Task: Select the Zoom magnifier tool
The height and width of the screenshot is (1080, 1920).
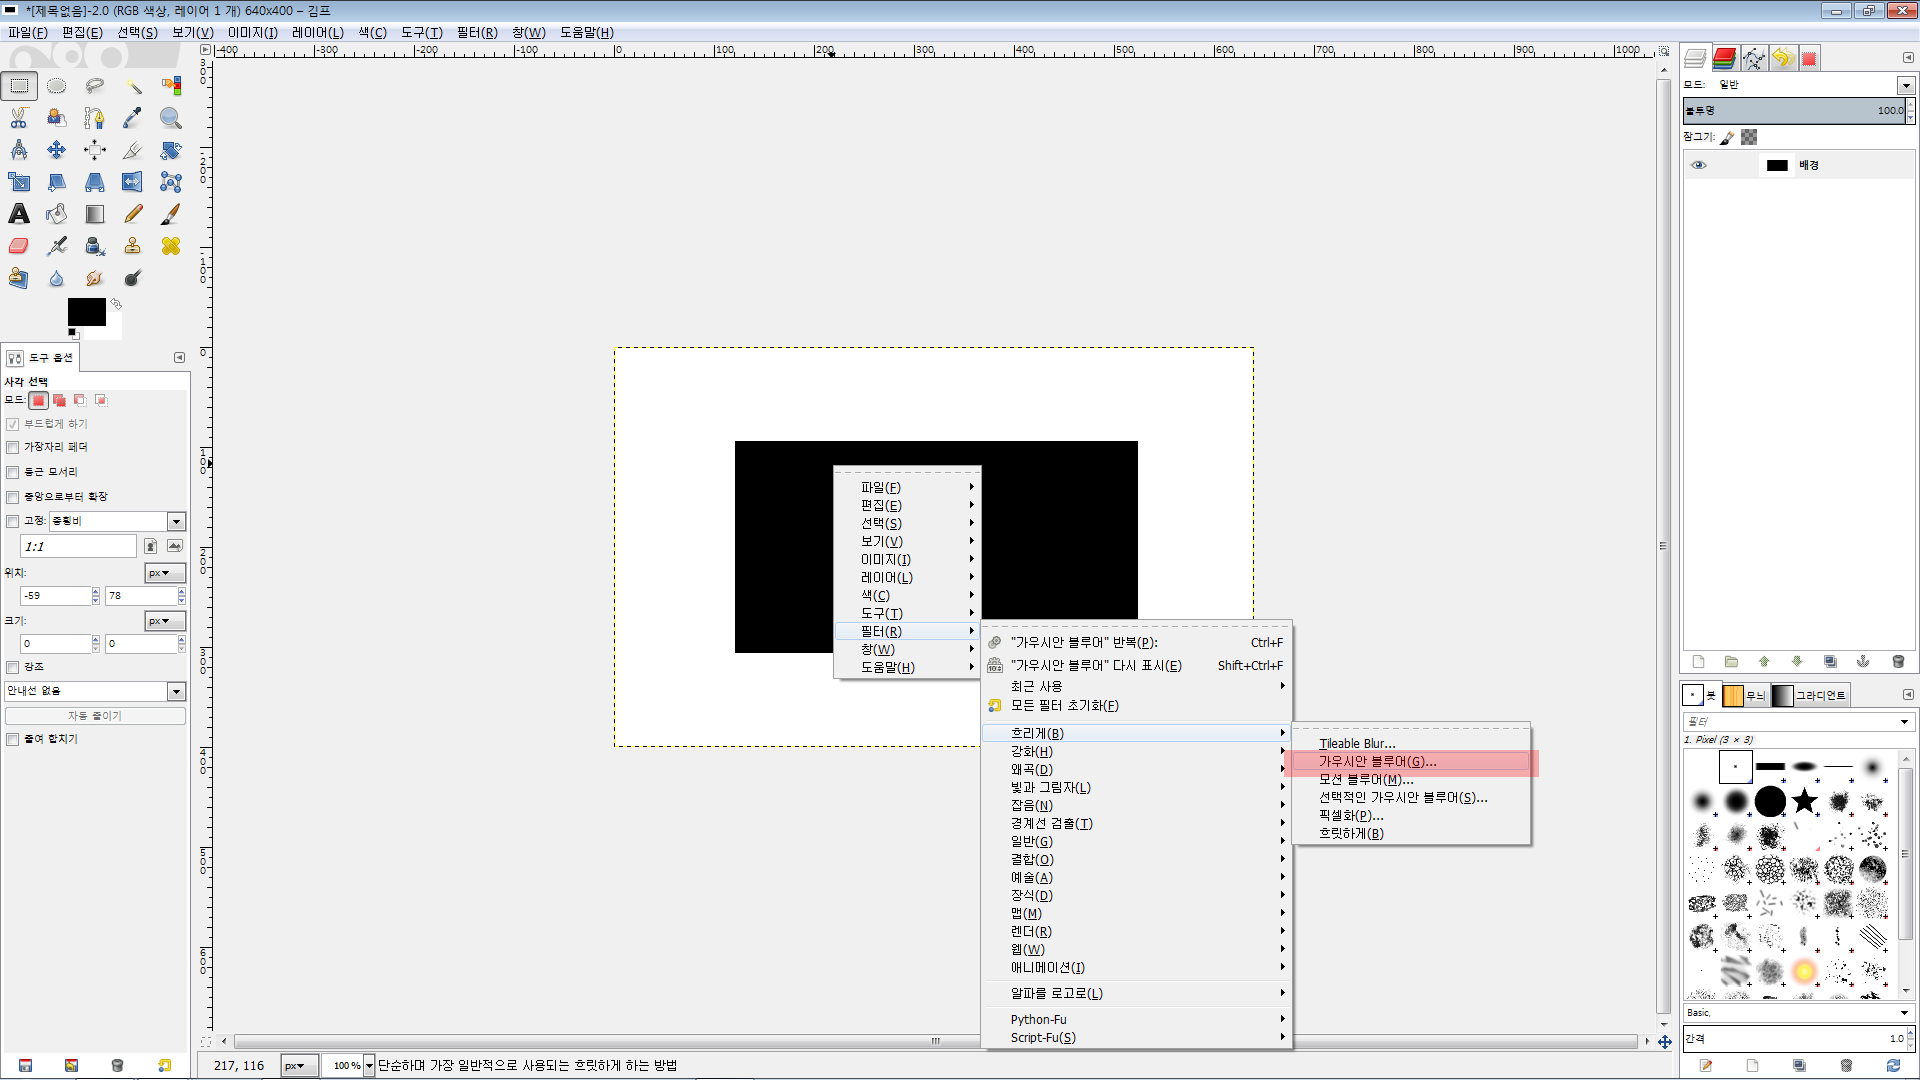Action: pyautogui.click(x=171, y=118)
